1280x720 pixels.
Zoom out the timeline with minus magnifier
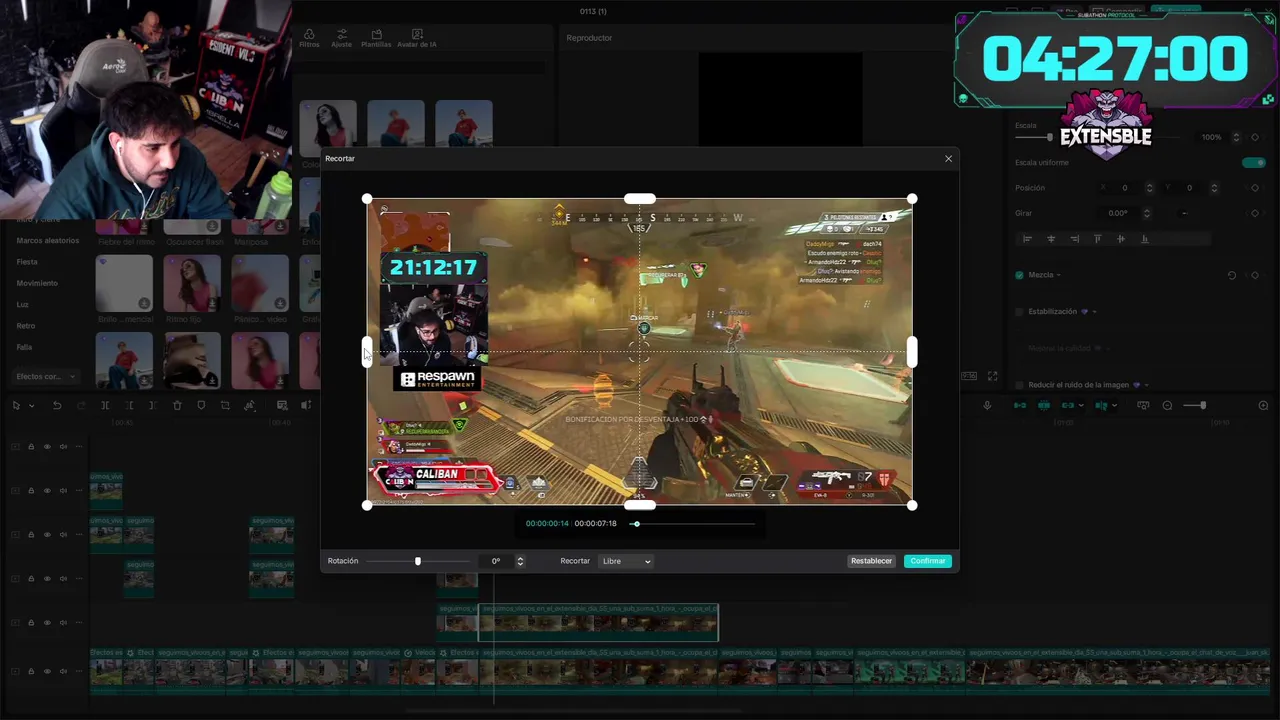tap(1167, 405)
